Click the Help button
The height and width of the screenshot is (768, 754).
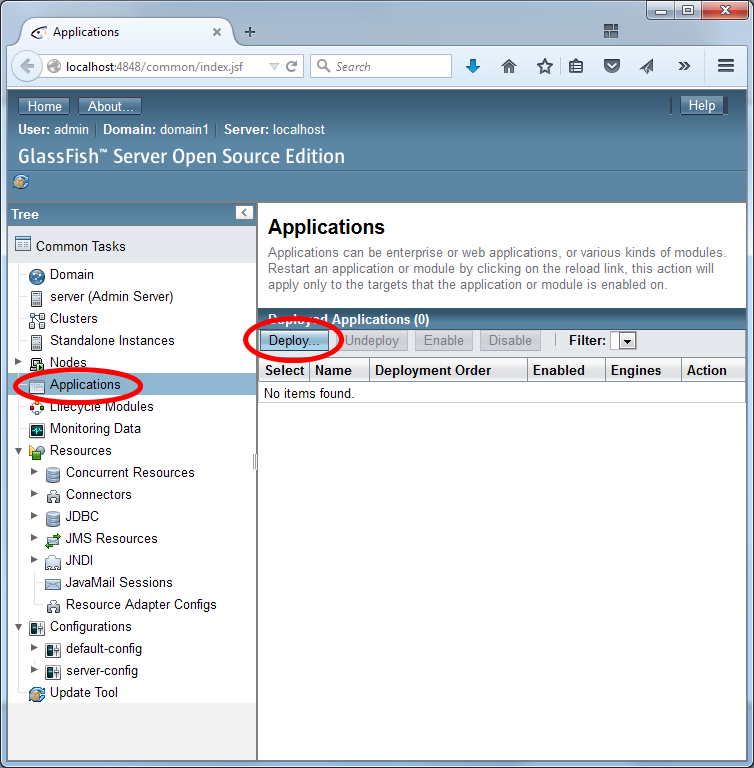[x=702, y=106]
